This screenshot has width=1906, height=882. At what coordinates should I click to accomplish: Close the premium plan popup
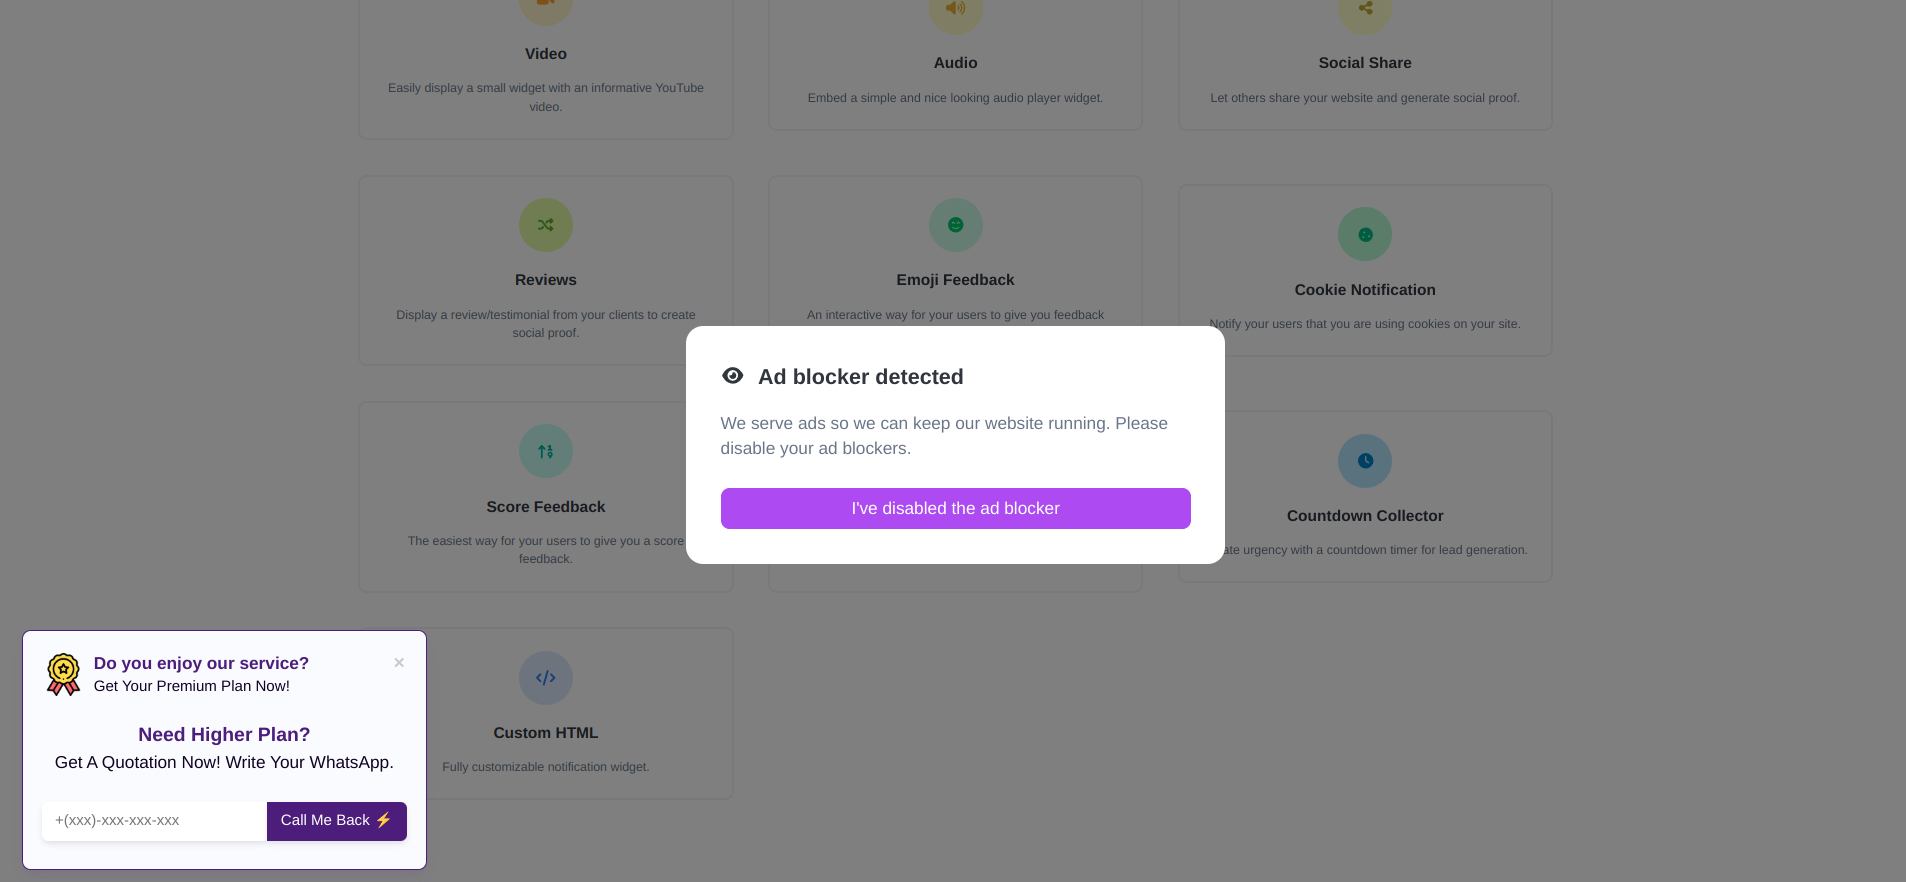399,663
